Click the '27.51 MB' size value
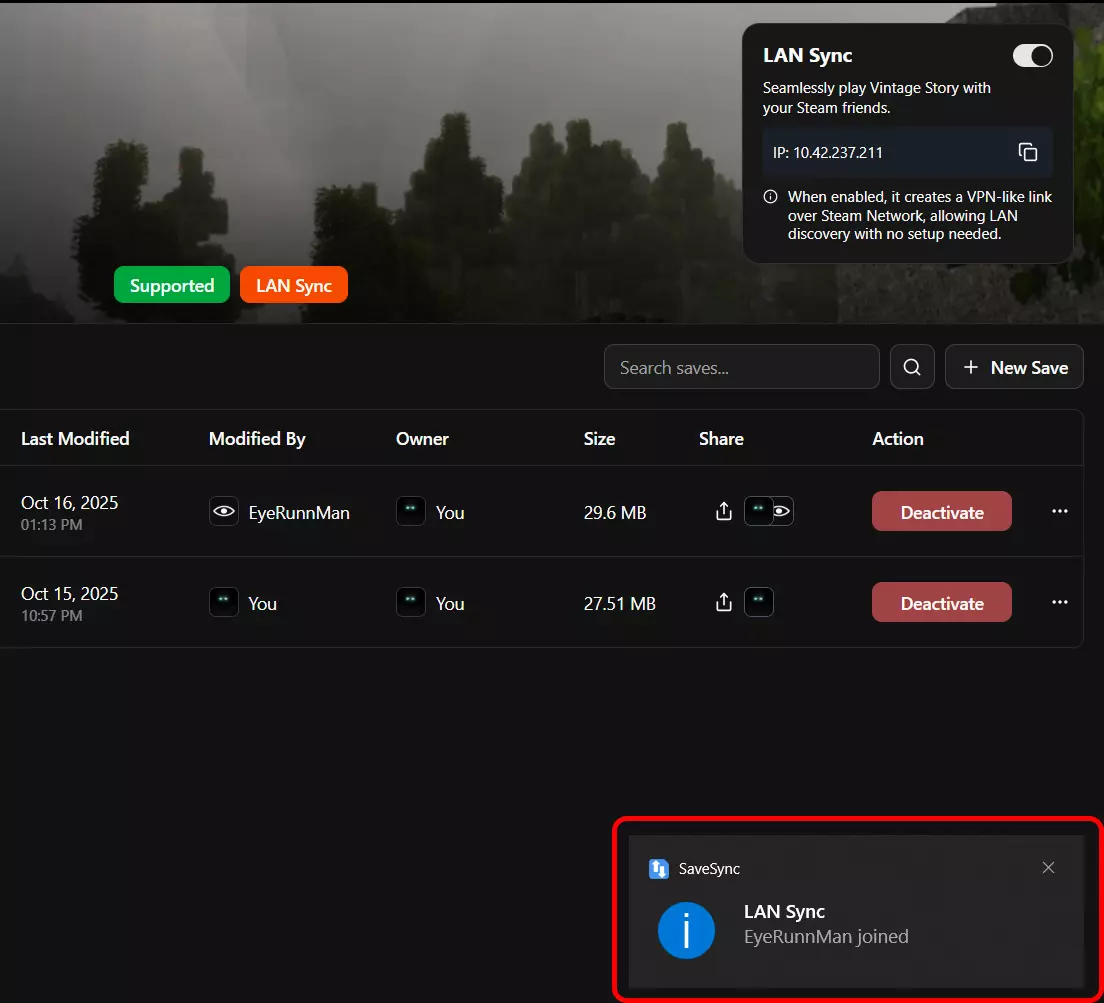This screenshot has width=1104, height=1003. (x=620, y=603)
